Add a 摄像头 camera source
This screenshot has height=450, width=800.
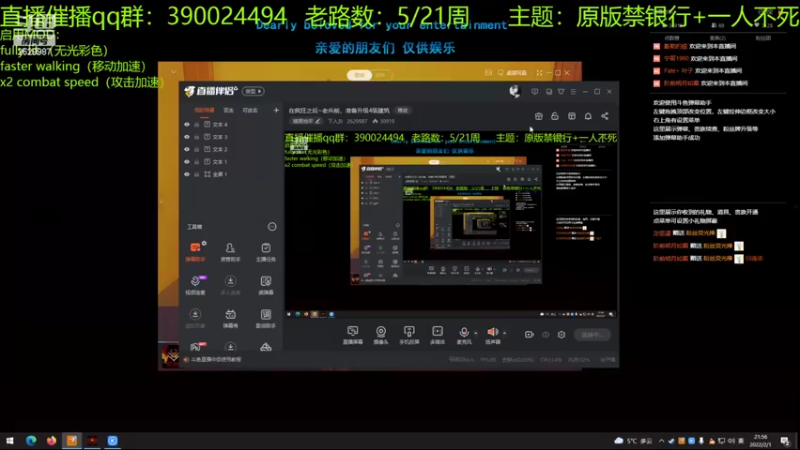[381, 335]
